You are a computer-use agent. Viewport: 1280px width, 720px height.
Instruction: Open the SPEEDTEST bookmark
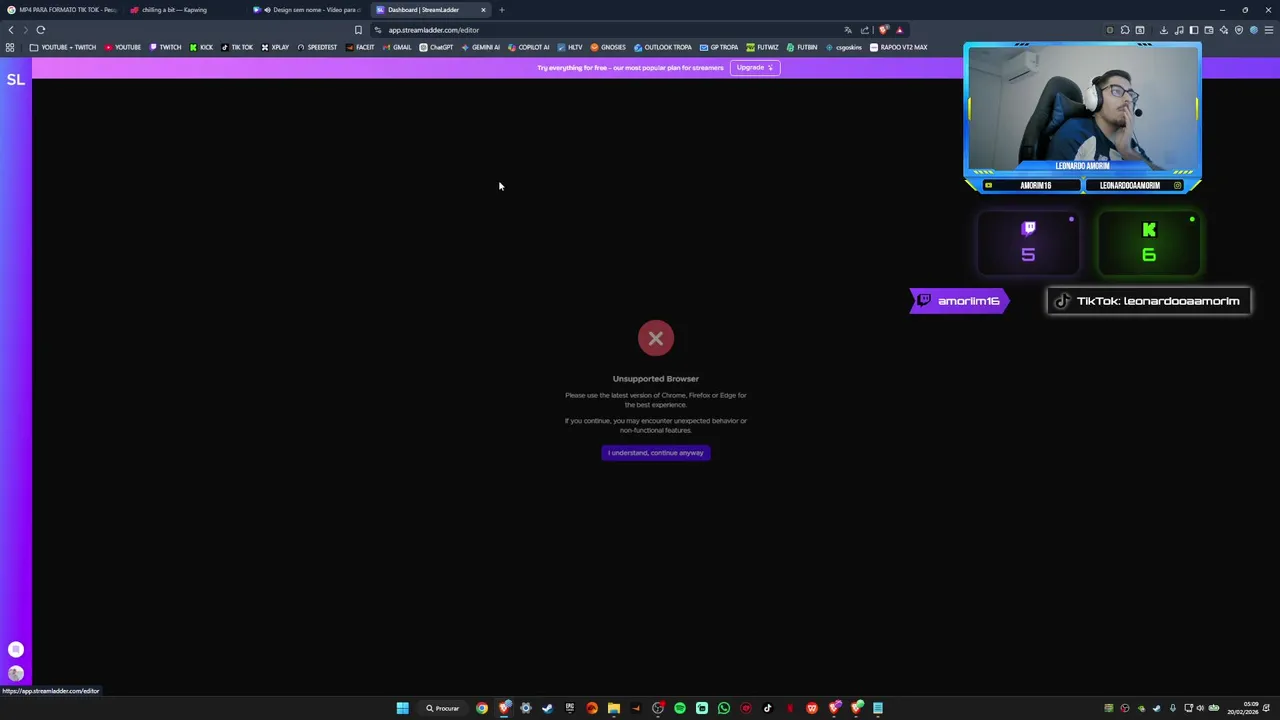coord(317,47)
